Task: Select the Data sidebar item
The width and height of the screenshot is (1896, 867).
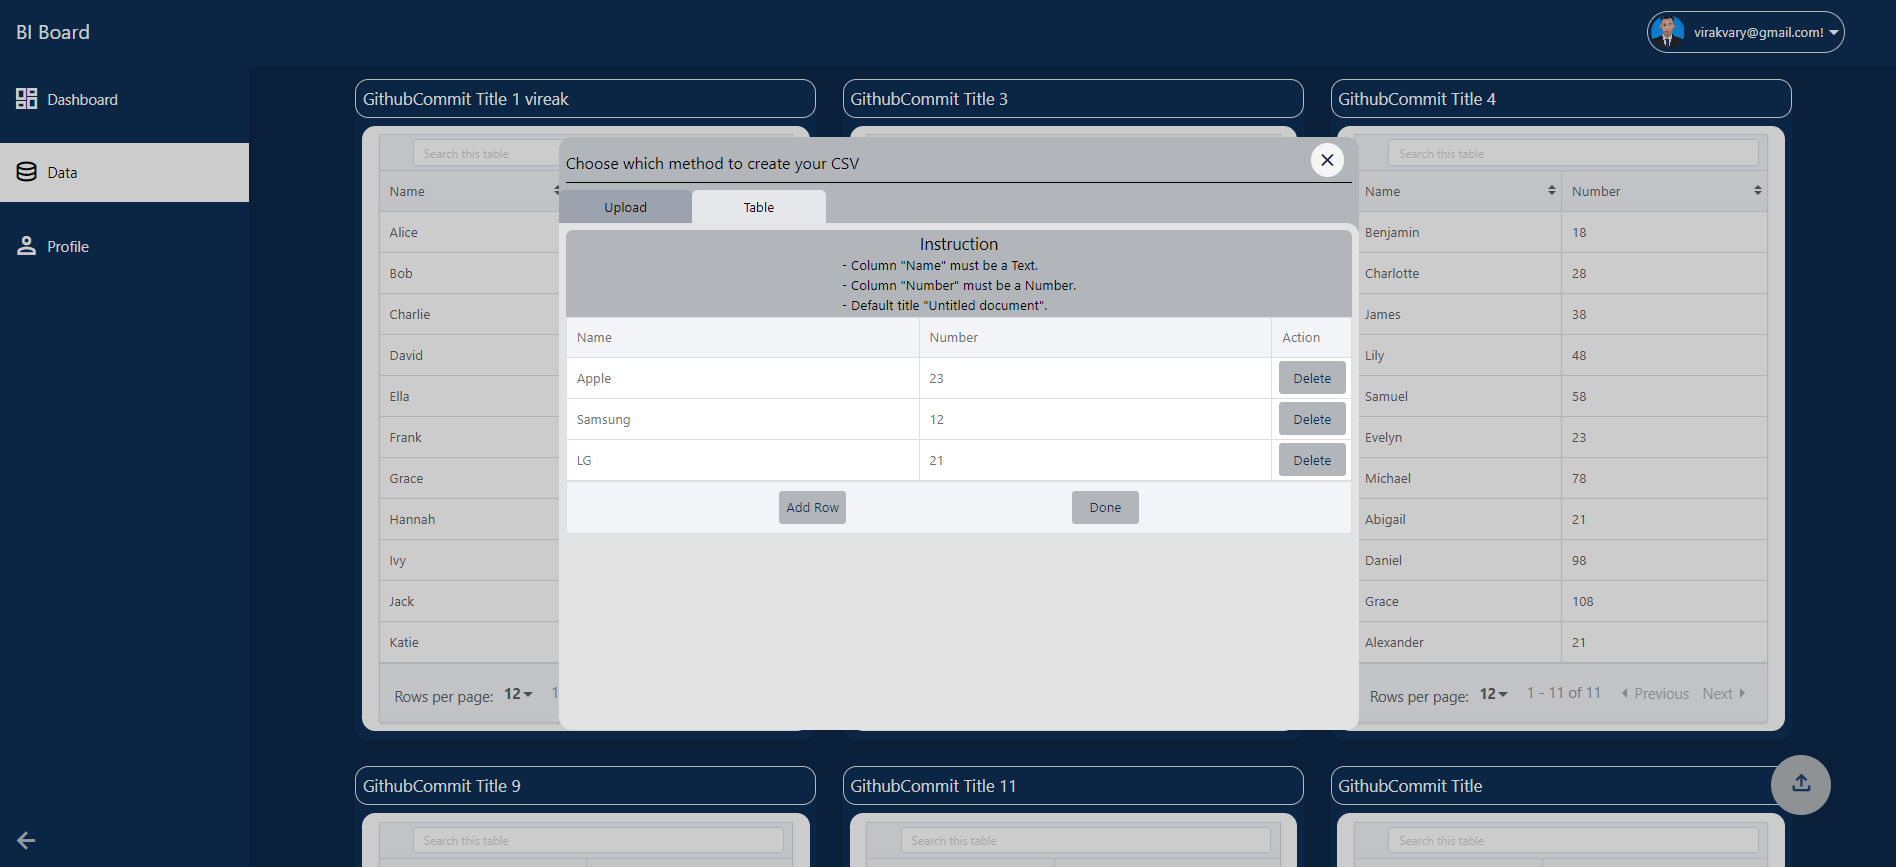Action: tap(124, 172)
